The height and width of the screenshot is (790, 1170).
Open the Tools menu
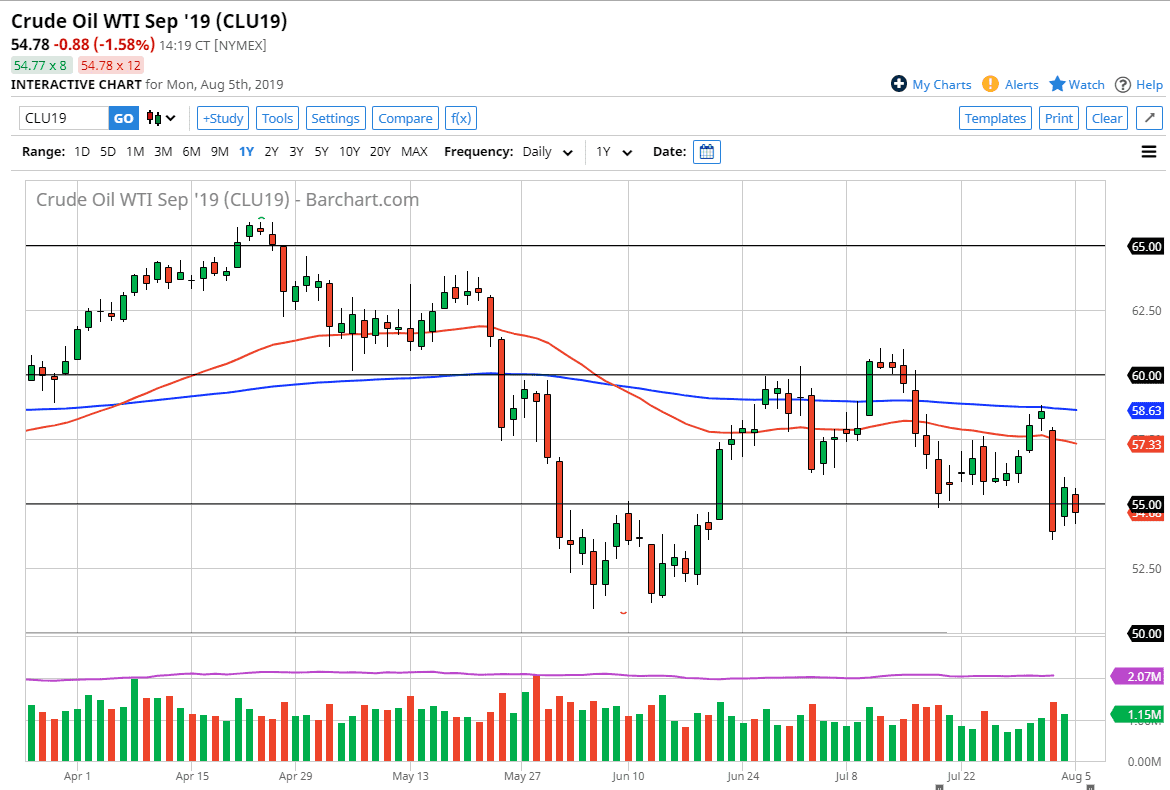[x=277, y=118]
